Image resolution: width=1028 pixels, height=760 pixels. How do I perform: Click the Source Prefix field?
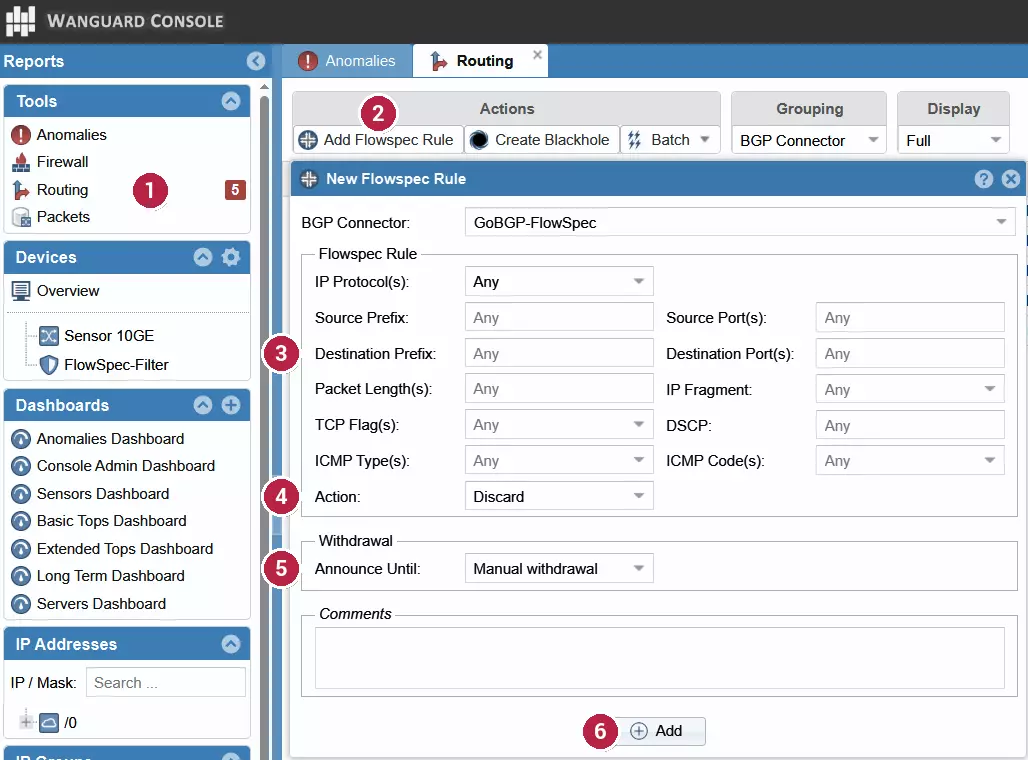coord(559,317)
